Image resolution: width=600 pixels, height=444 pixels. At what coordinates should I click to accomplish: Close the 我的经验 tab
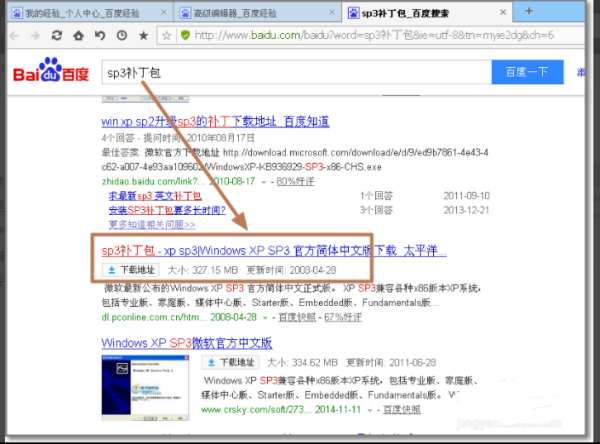pos(163,13)
